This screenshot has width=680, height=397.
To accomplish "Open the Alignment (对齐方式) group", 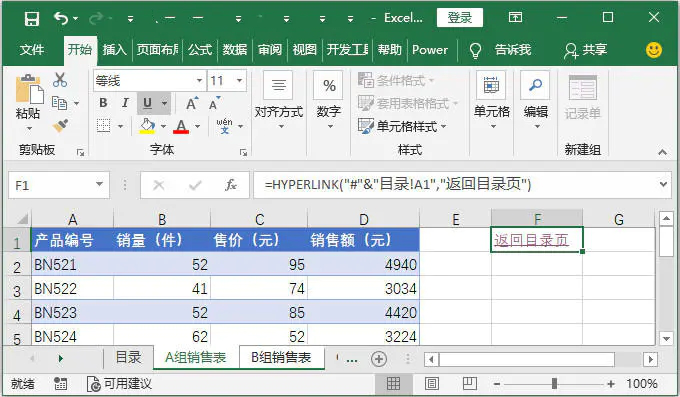I will pos(278,101).
